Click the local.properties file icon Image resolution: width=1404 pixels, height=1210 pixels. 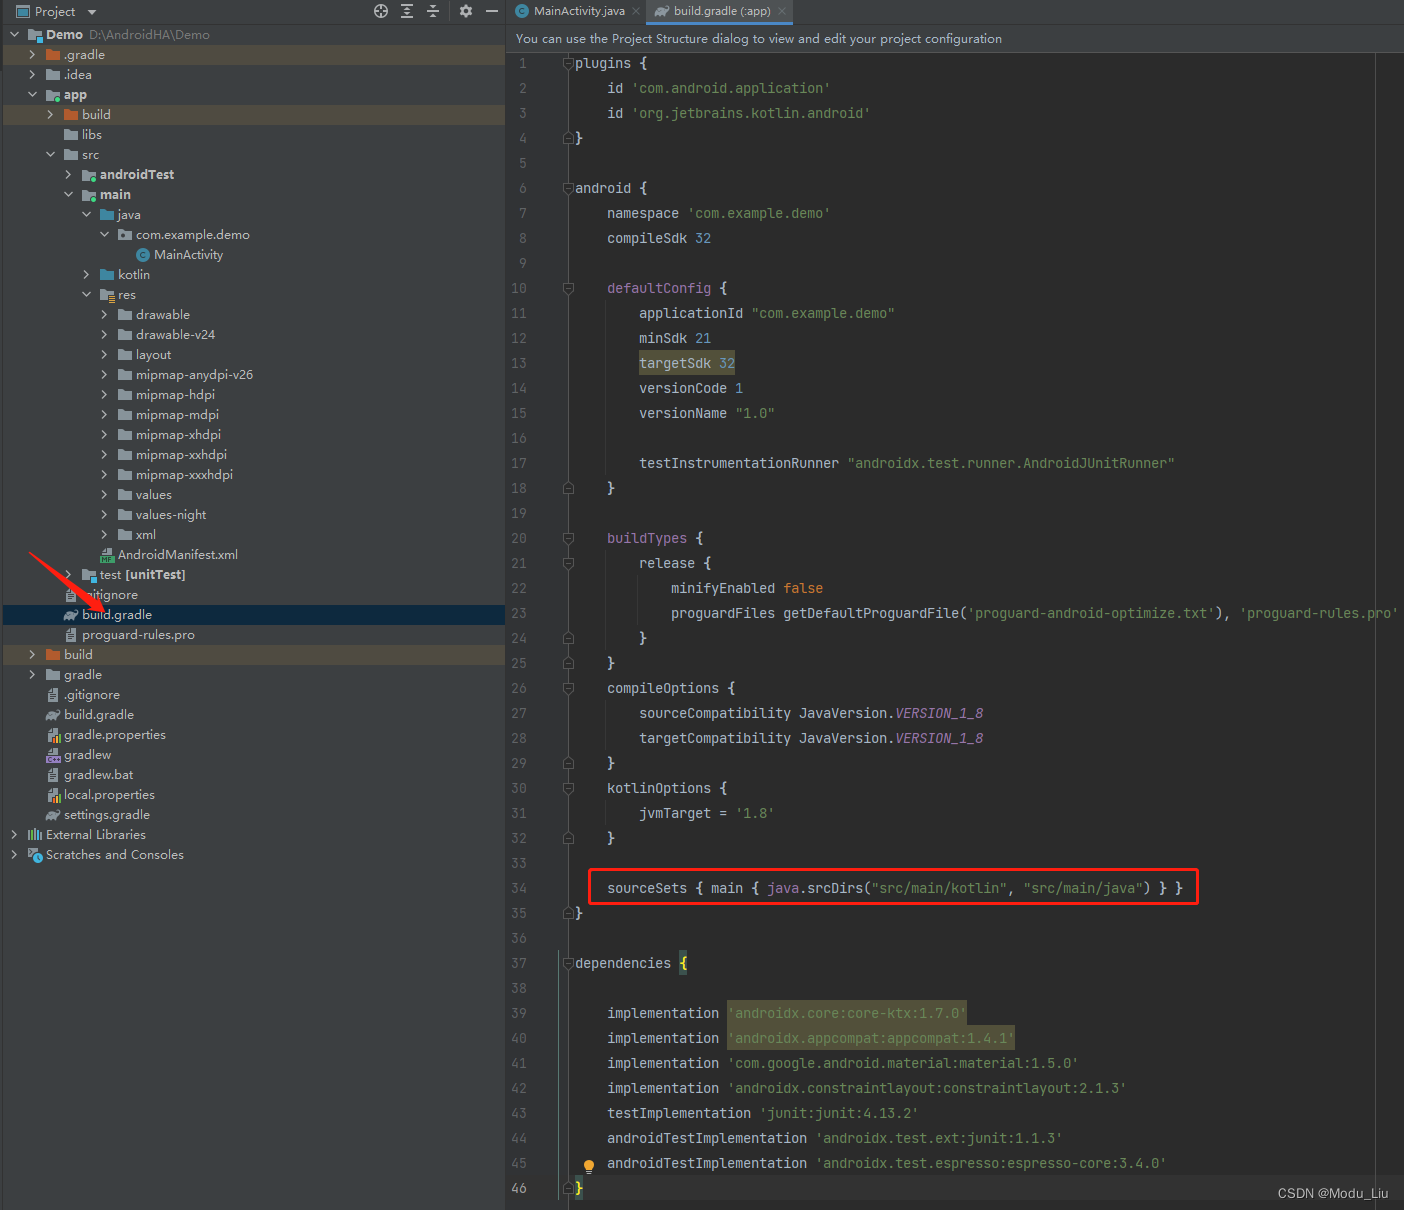53,795
